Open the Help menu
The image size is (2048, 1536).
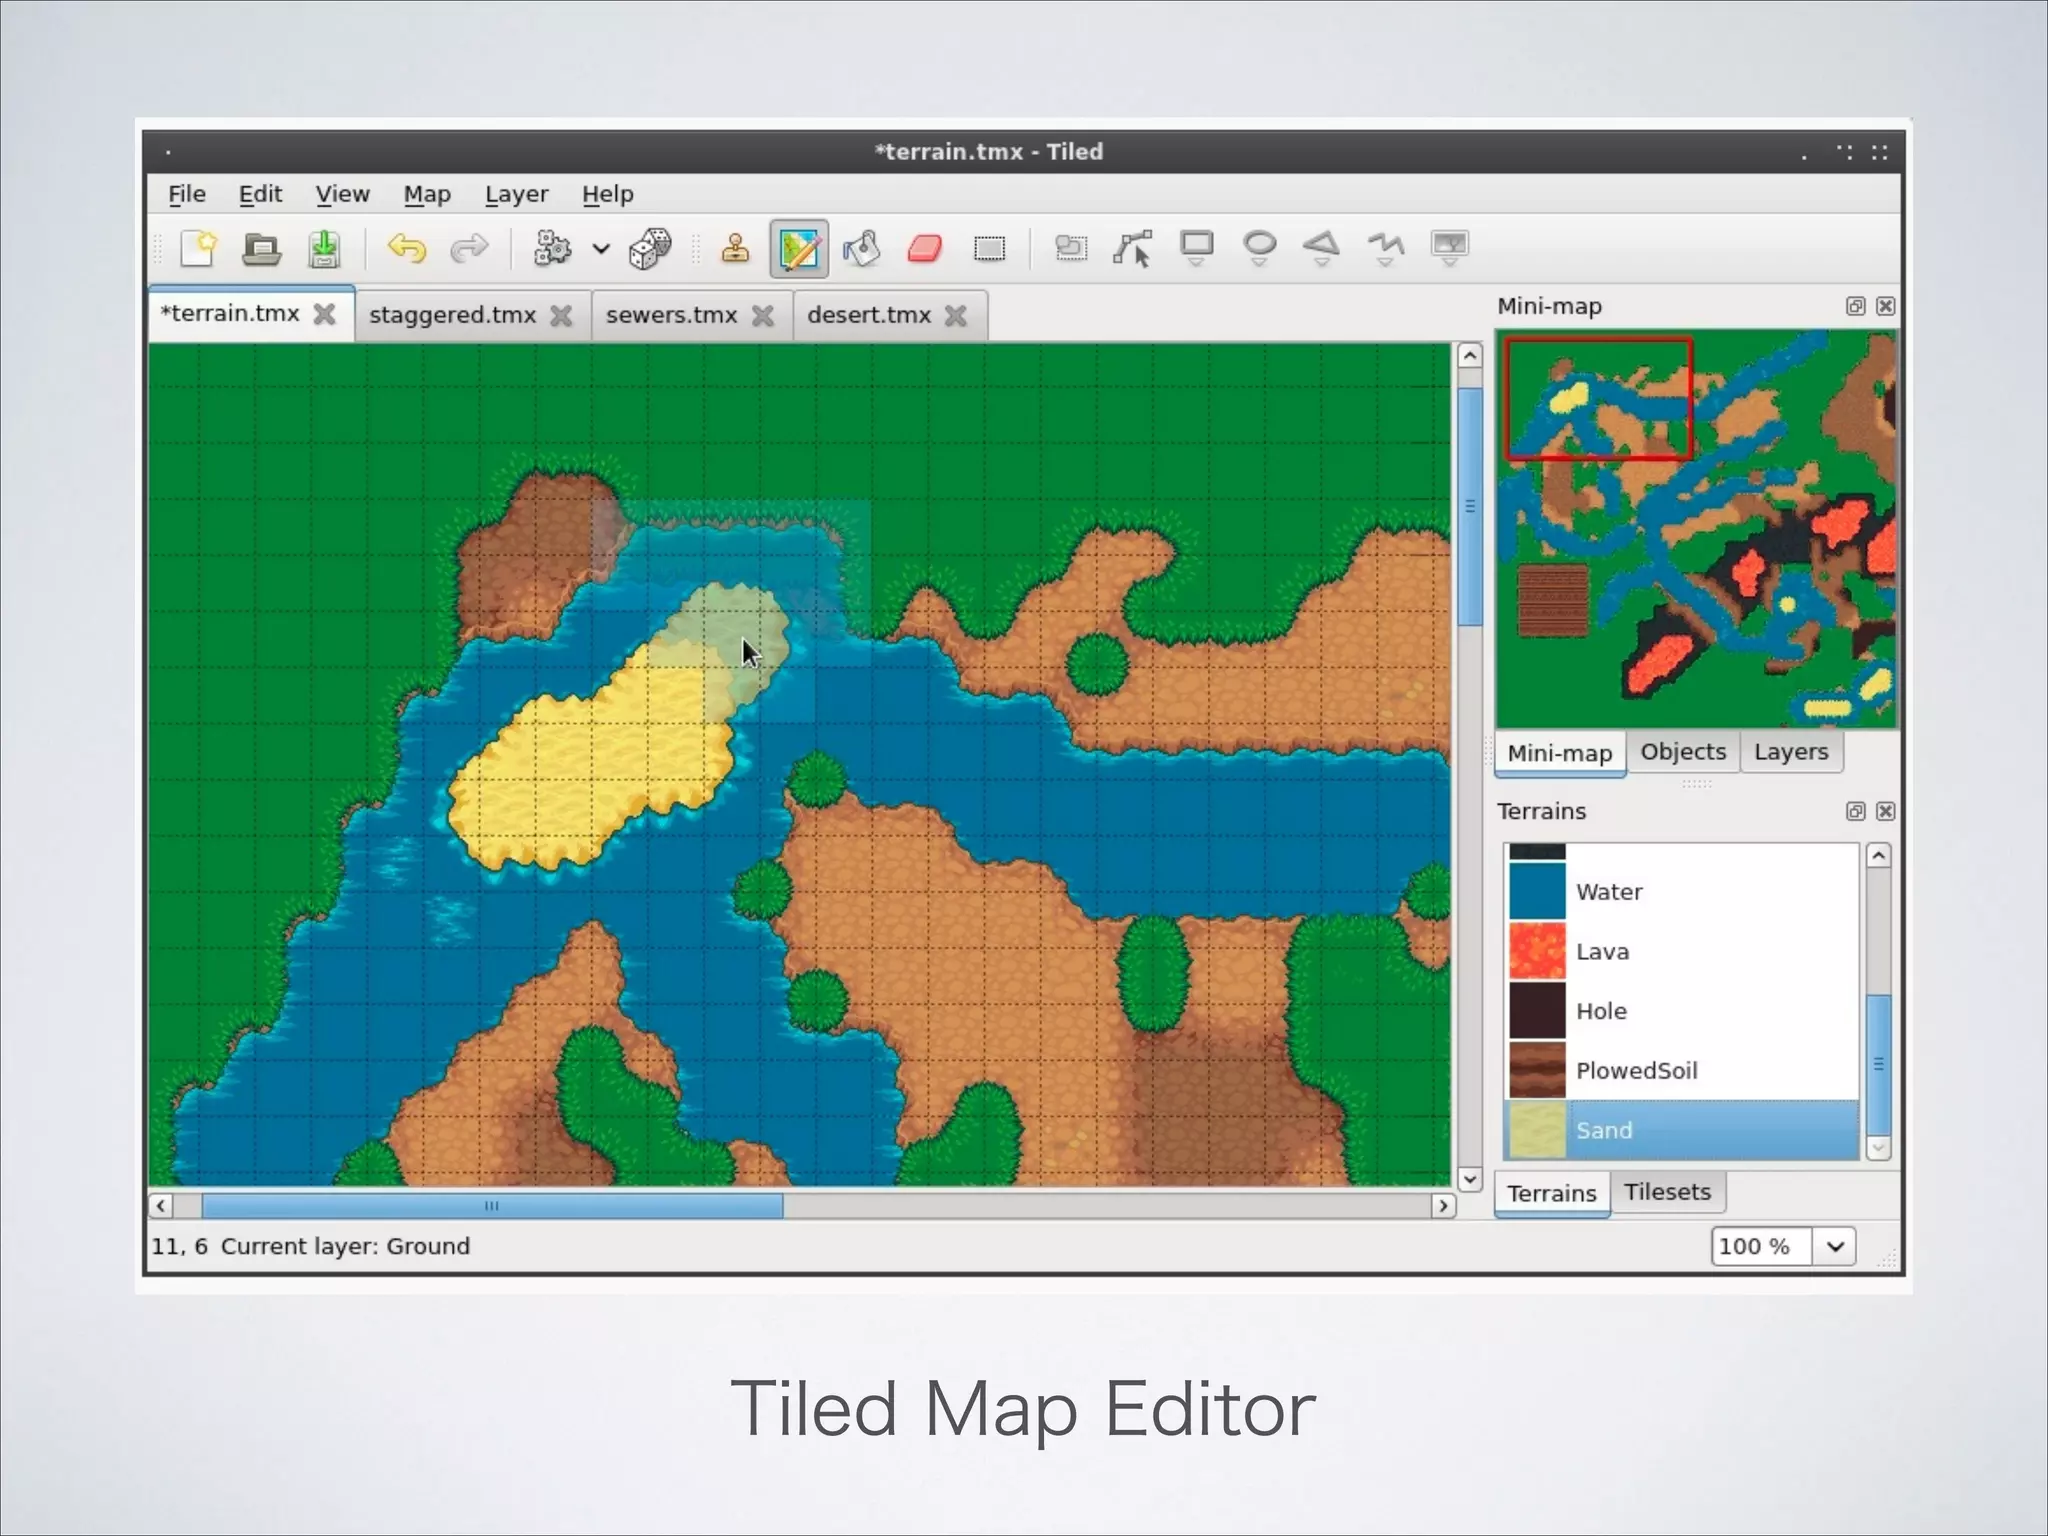click(608, 194)
